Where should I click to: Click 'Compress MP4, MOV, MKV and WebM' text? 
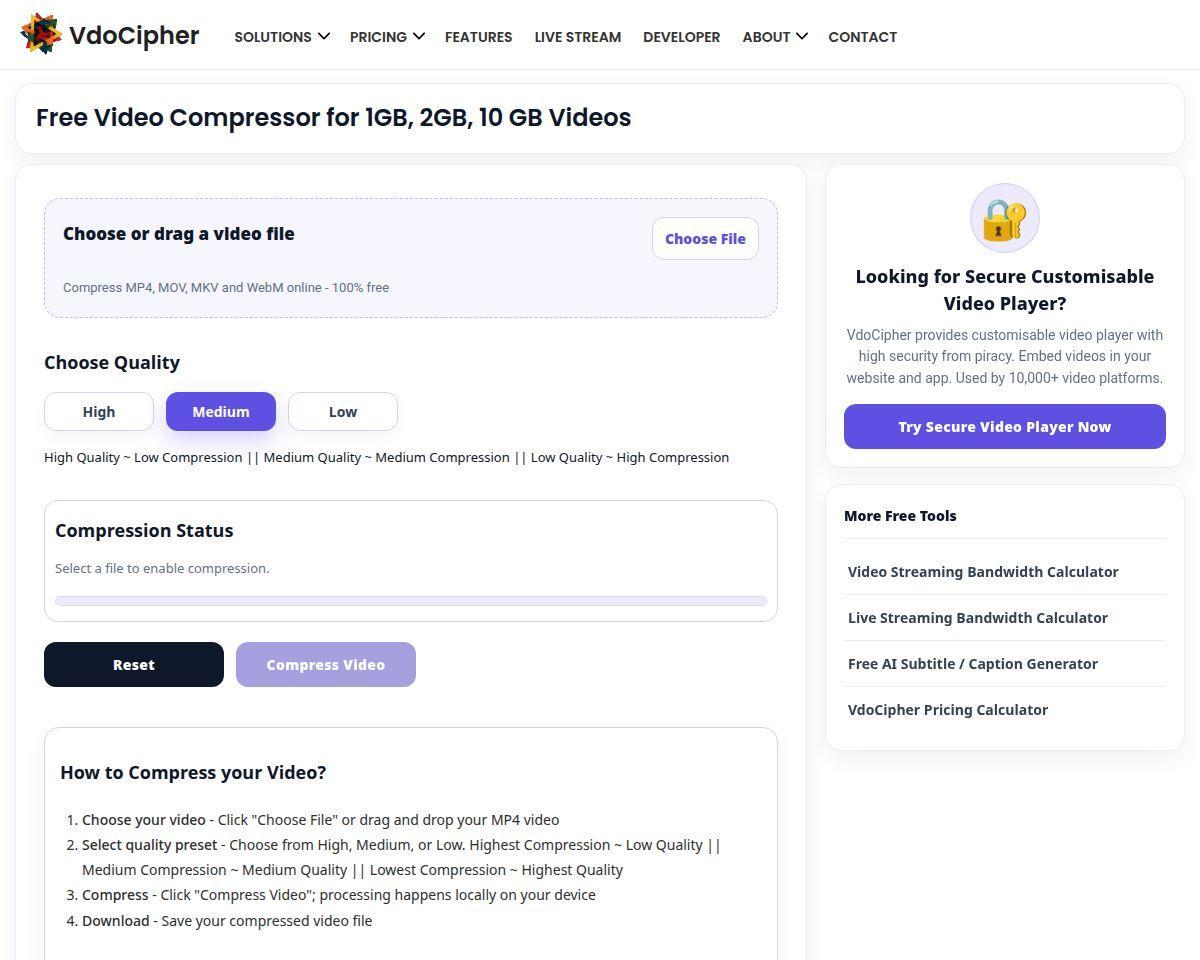click(226, 287)
